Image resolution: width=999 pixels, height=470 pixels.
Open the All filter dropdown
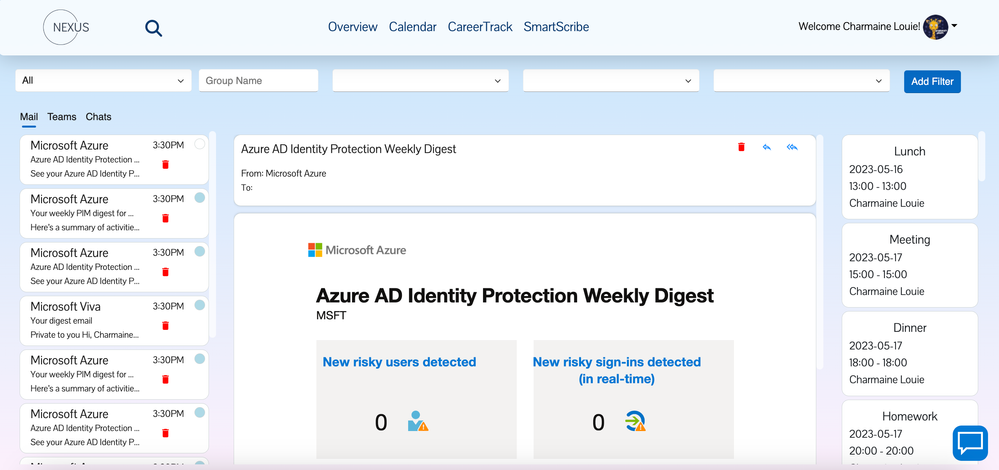[103, 81]
